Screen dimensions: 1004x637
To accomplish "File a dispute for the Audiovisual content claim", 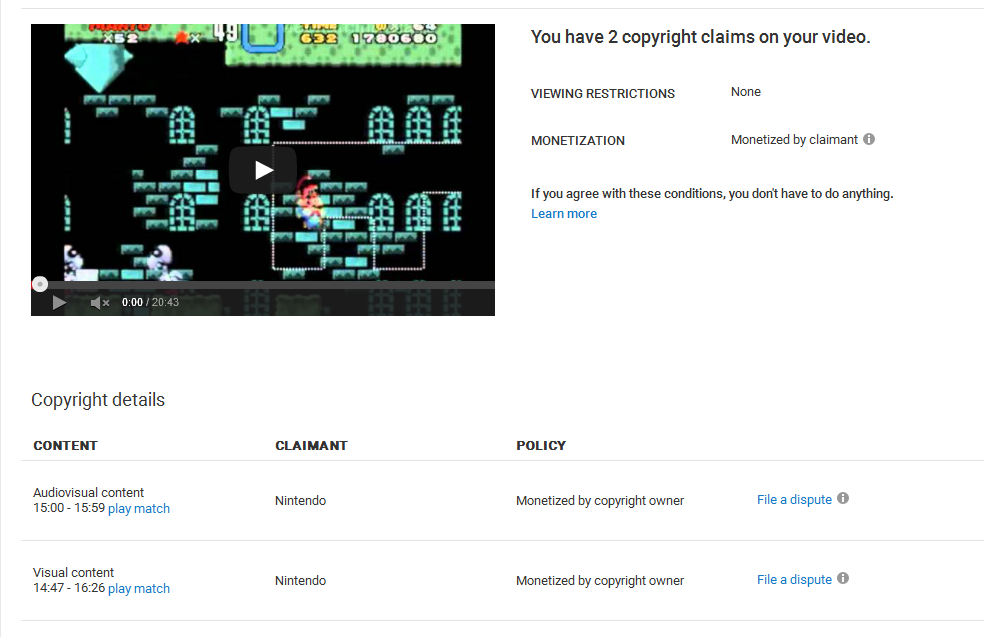I will point(794,499).
